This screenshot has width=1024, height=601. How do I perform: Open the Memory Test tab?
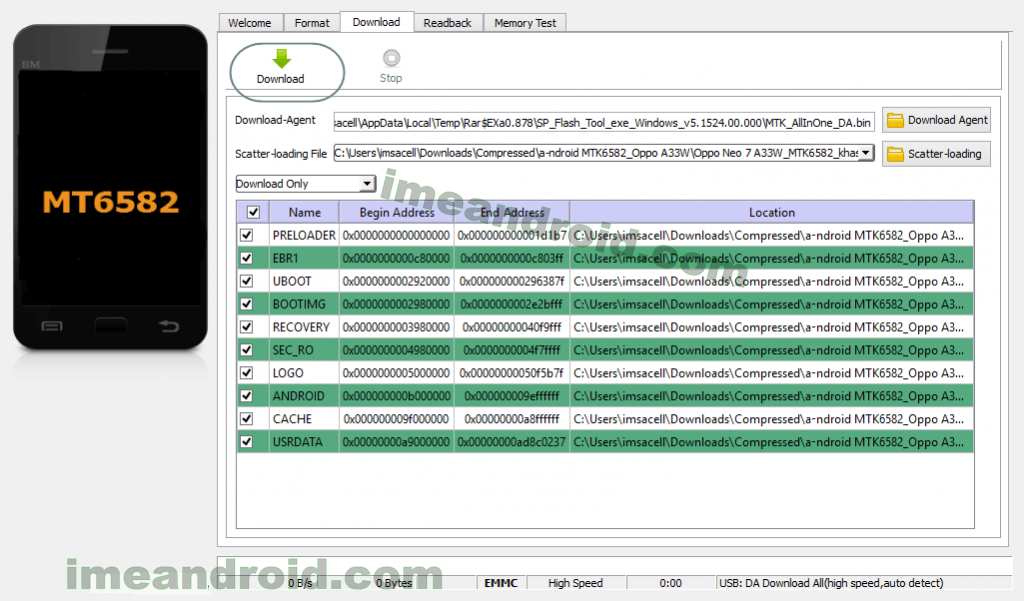coord(525,23)
